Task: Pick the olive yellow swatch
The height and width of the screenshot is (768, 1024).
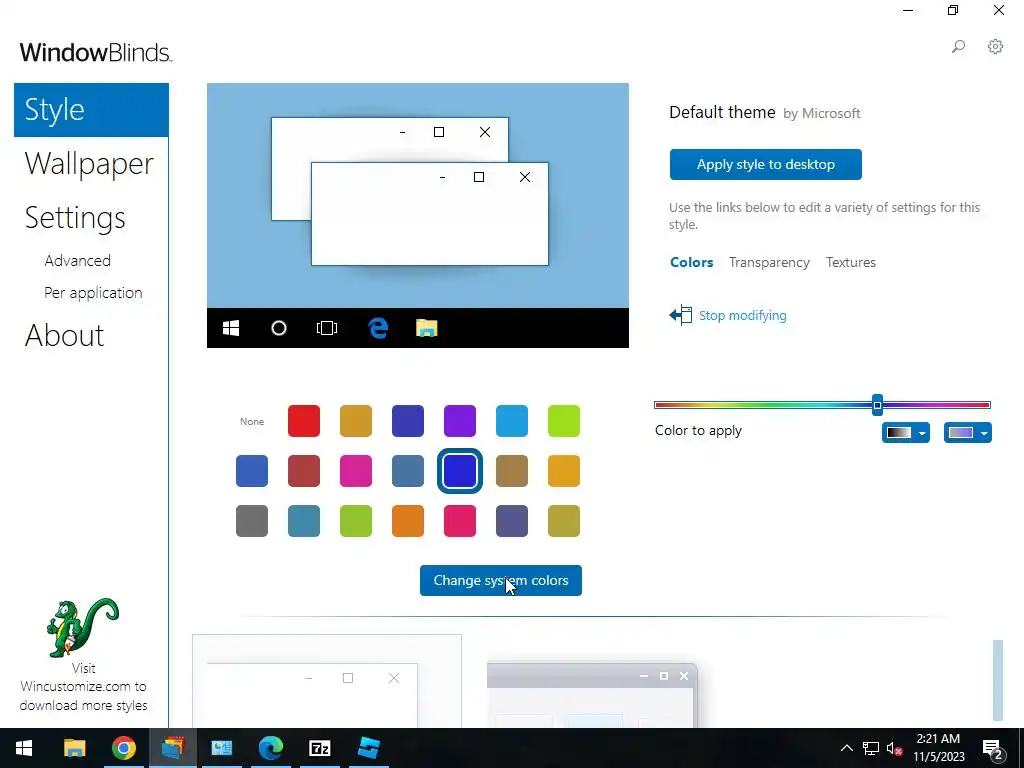Action: (x=564, y=521)
